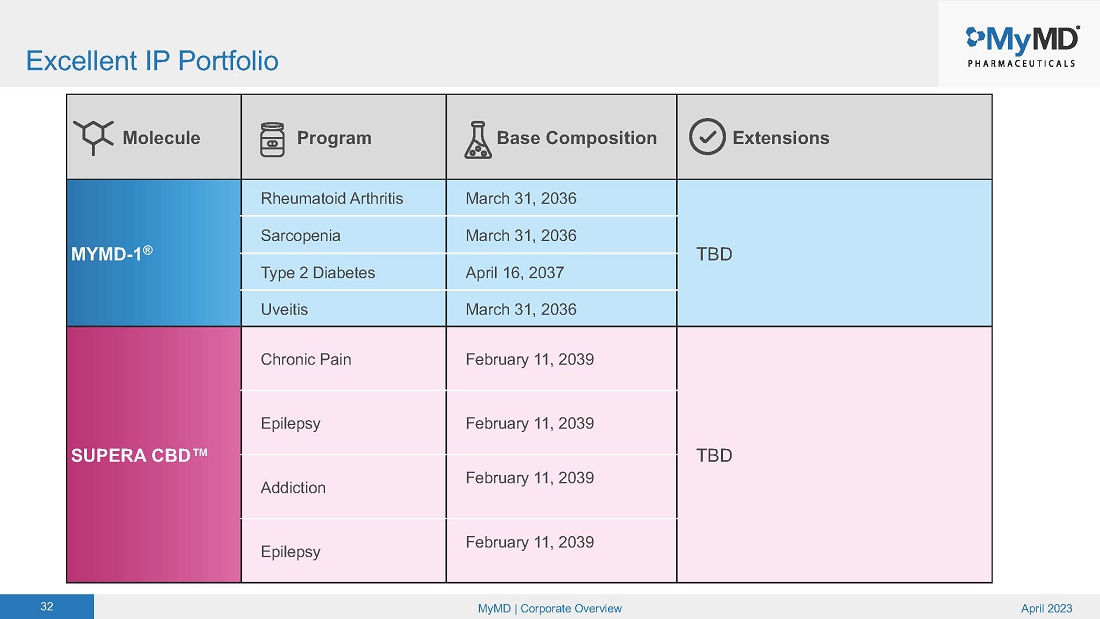Click the flask Base Composition icon
Screen dimensions: 1100x619
pos(478,139)
